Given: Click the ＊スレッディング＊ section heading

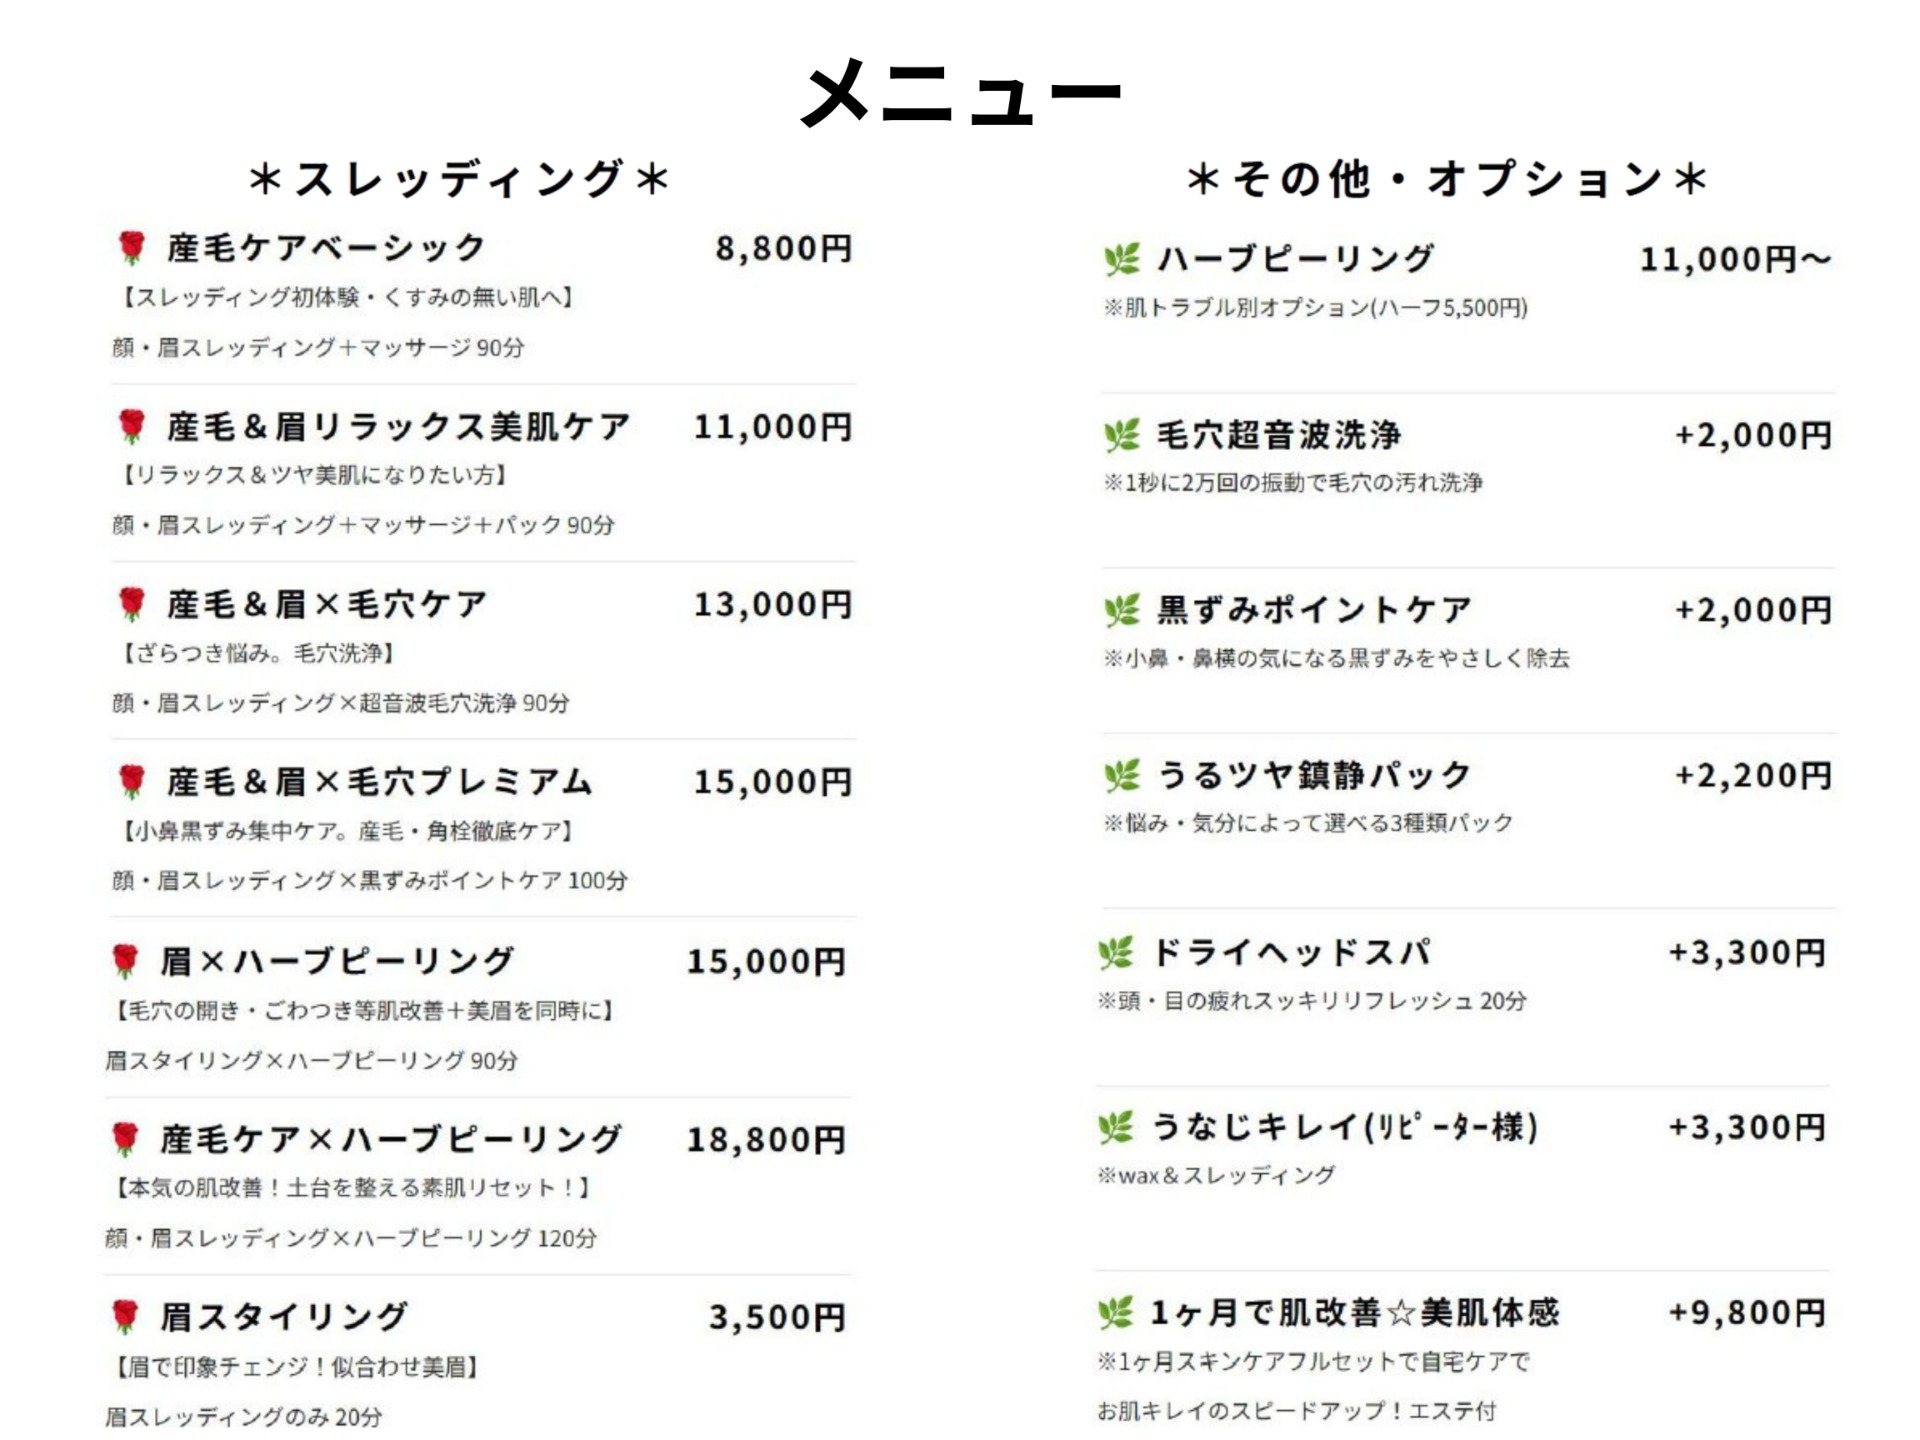Looking at the screenshot, I should [459, 179].
